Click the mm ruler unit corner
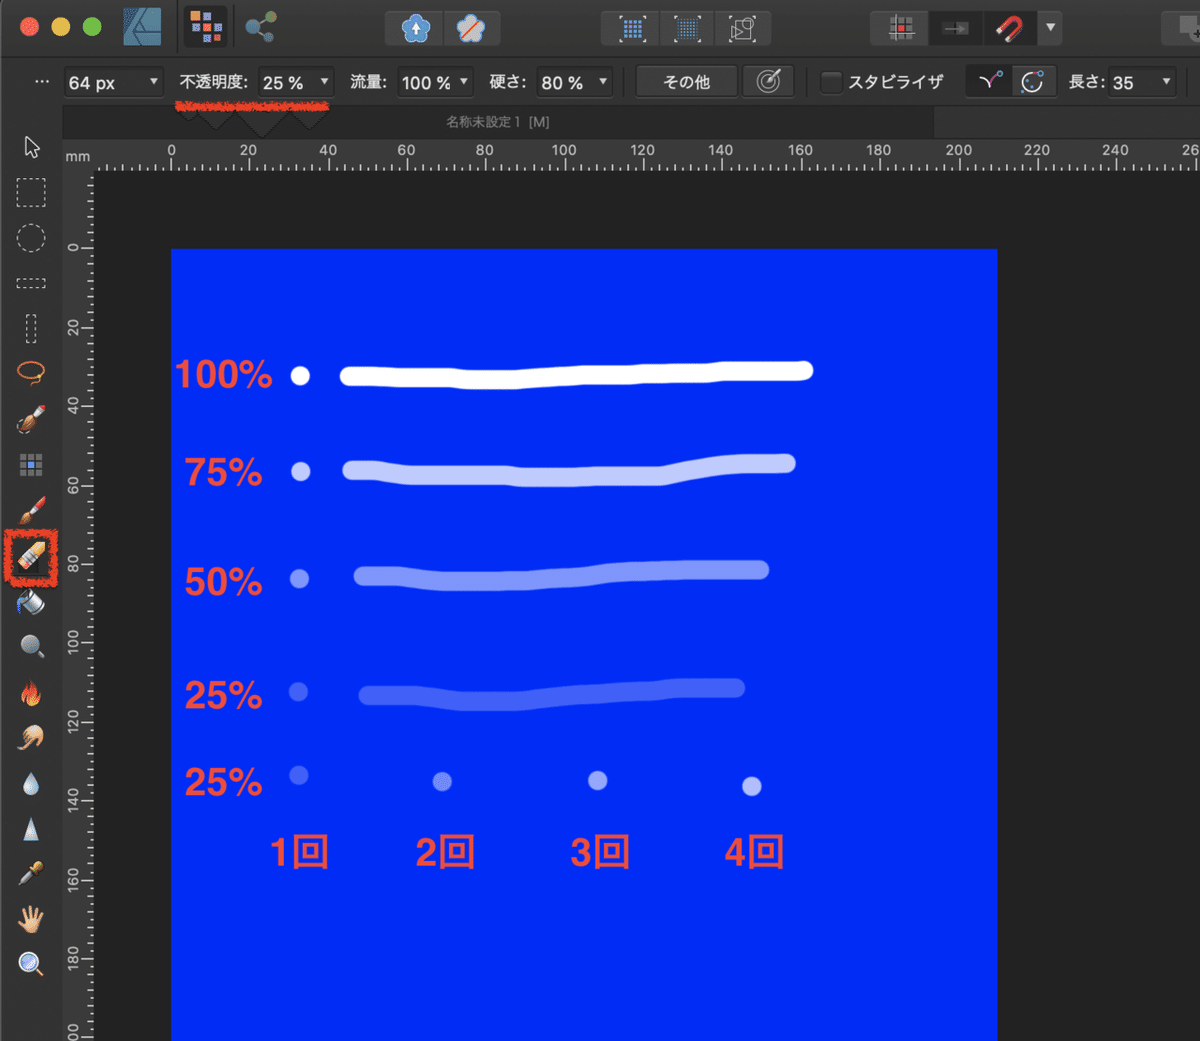The width and height of the screenshot is (1200, 1041). point(77,156)
